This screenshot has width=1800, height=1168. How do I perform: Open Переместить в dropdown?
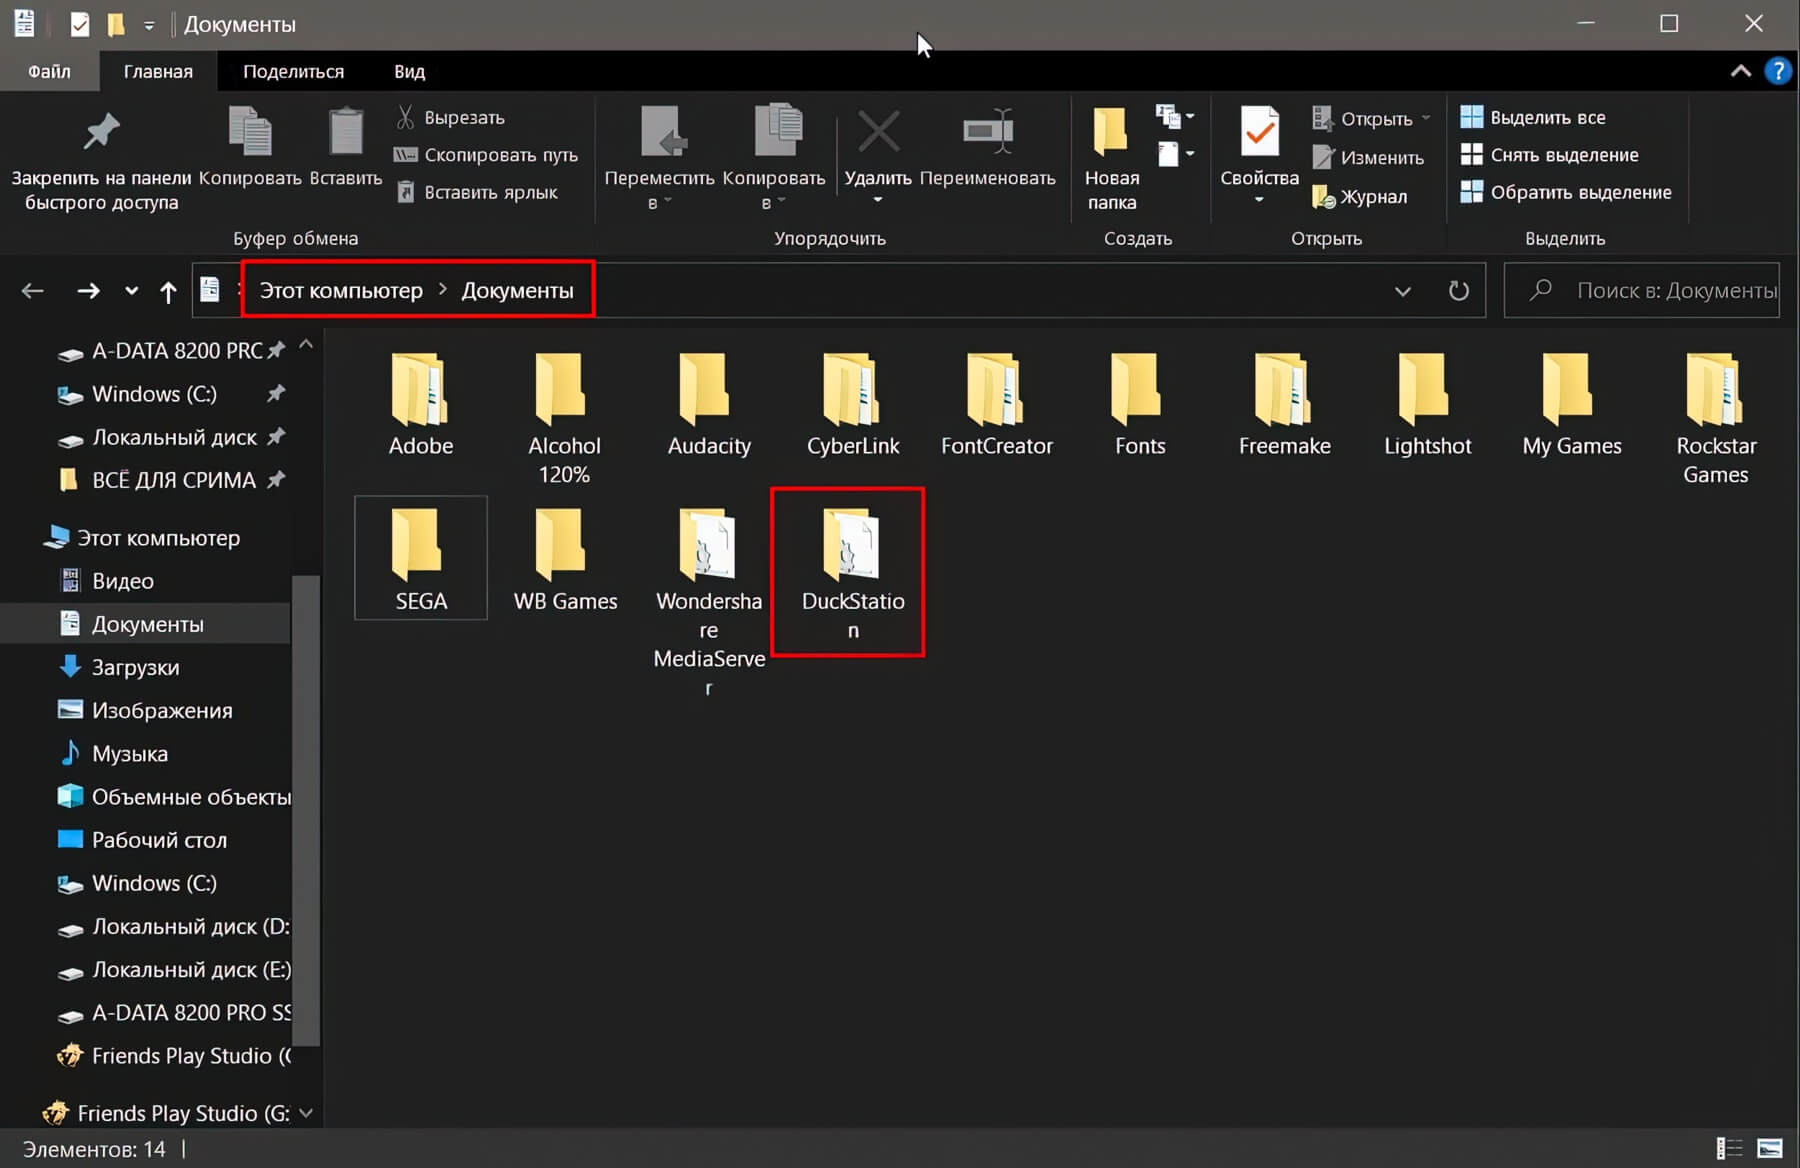[x=659, y=160]
